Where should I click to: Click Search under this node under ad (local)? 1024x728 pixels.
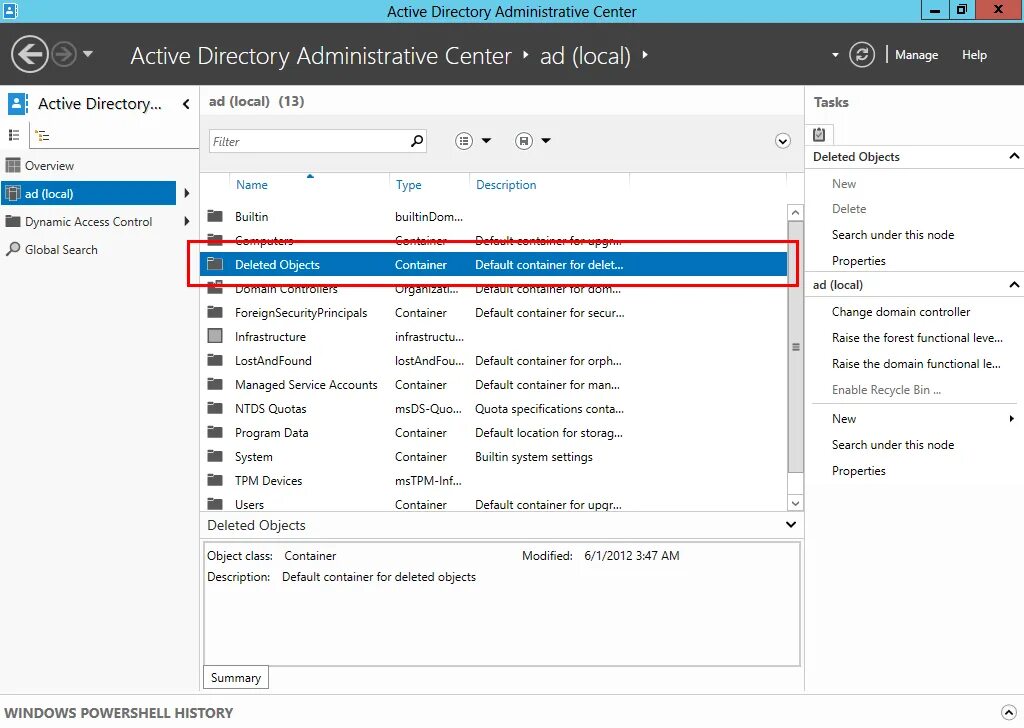[893, 445]
